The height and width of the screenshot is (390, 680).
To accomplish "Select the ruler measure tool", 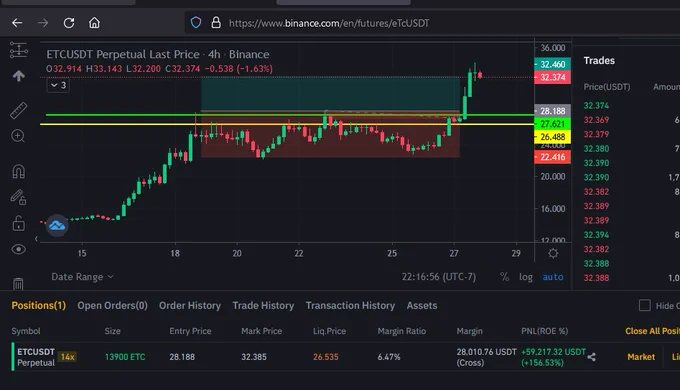I will pos(18,111).
